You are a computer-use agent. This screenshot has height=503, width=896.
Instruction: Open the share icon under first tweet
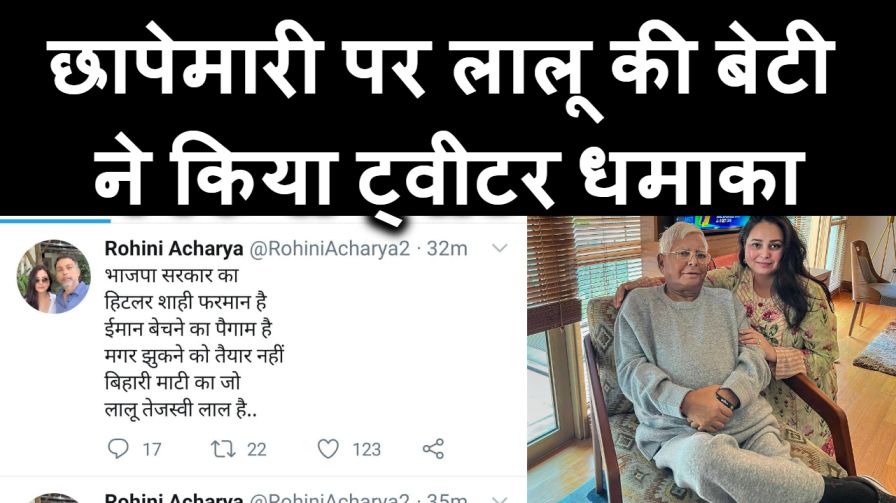433,449
